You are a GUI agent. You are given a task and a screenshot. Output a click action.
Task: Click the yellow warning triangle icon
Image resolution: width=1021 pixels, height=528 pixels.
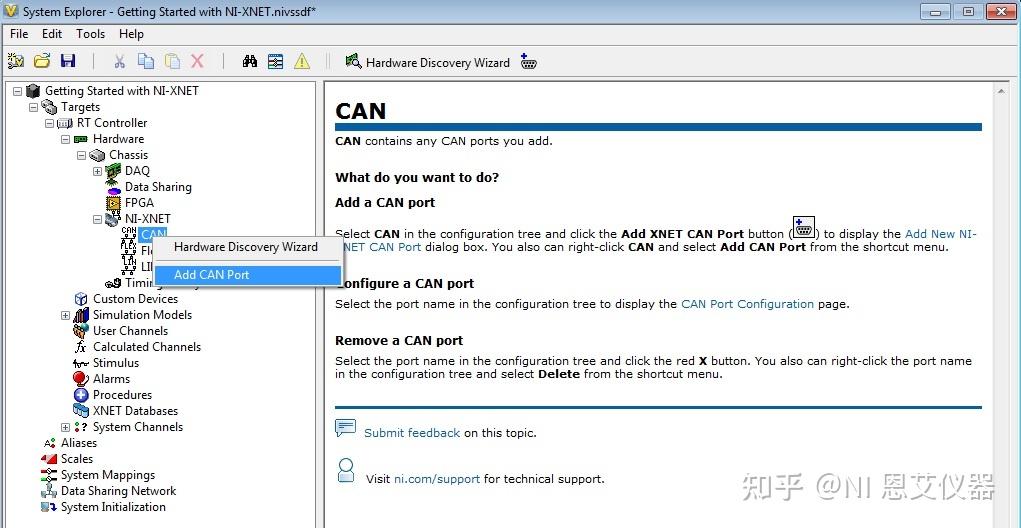301,61
